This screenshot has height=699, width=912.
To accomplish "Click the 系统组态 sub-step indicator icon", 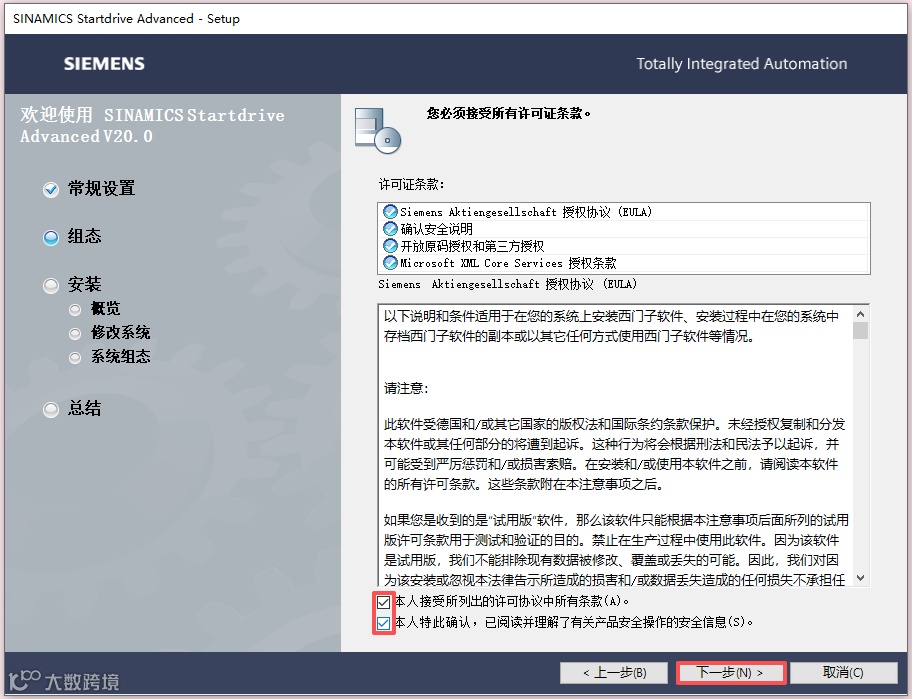I will click(74, 358).
